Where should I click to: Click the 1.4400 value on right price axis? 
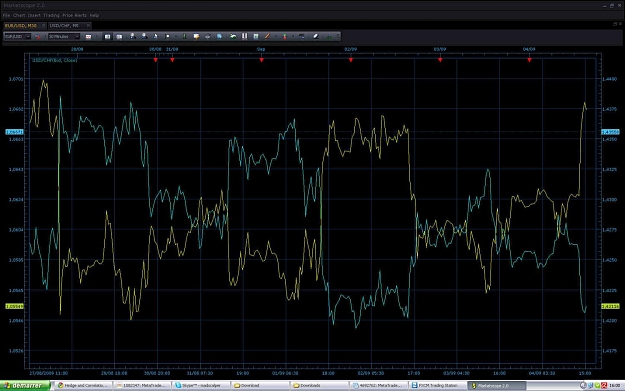click(610, 79)
